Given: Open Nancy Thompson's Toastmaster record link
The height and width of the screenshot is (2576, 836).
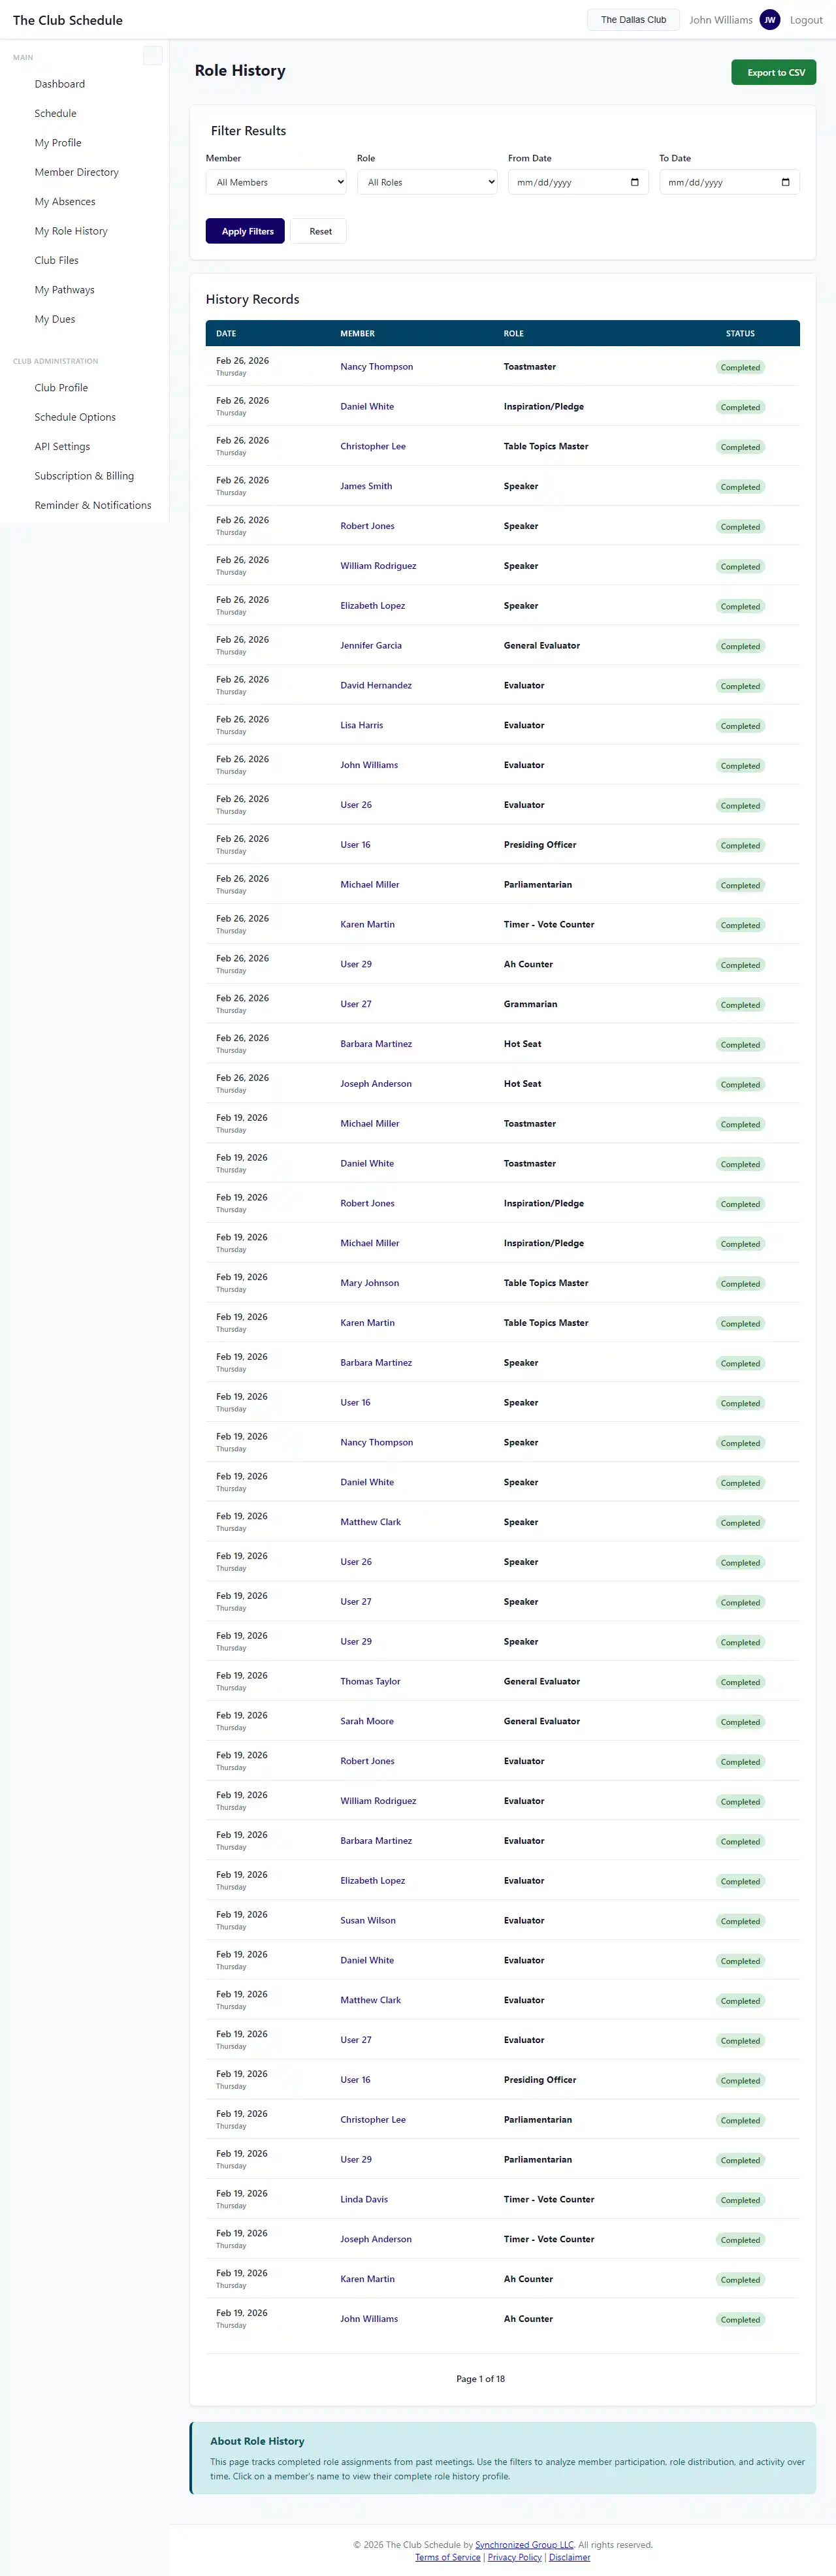Looking at the screenshot, I should 376,367.
